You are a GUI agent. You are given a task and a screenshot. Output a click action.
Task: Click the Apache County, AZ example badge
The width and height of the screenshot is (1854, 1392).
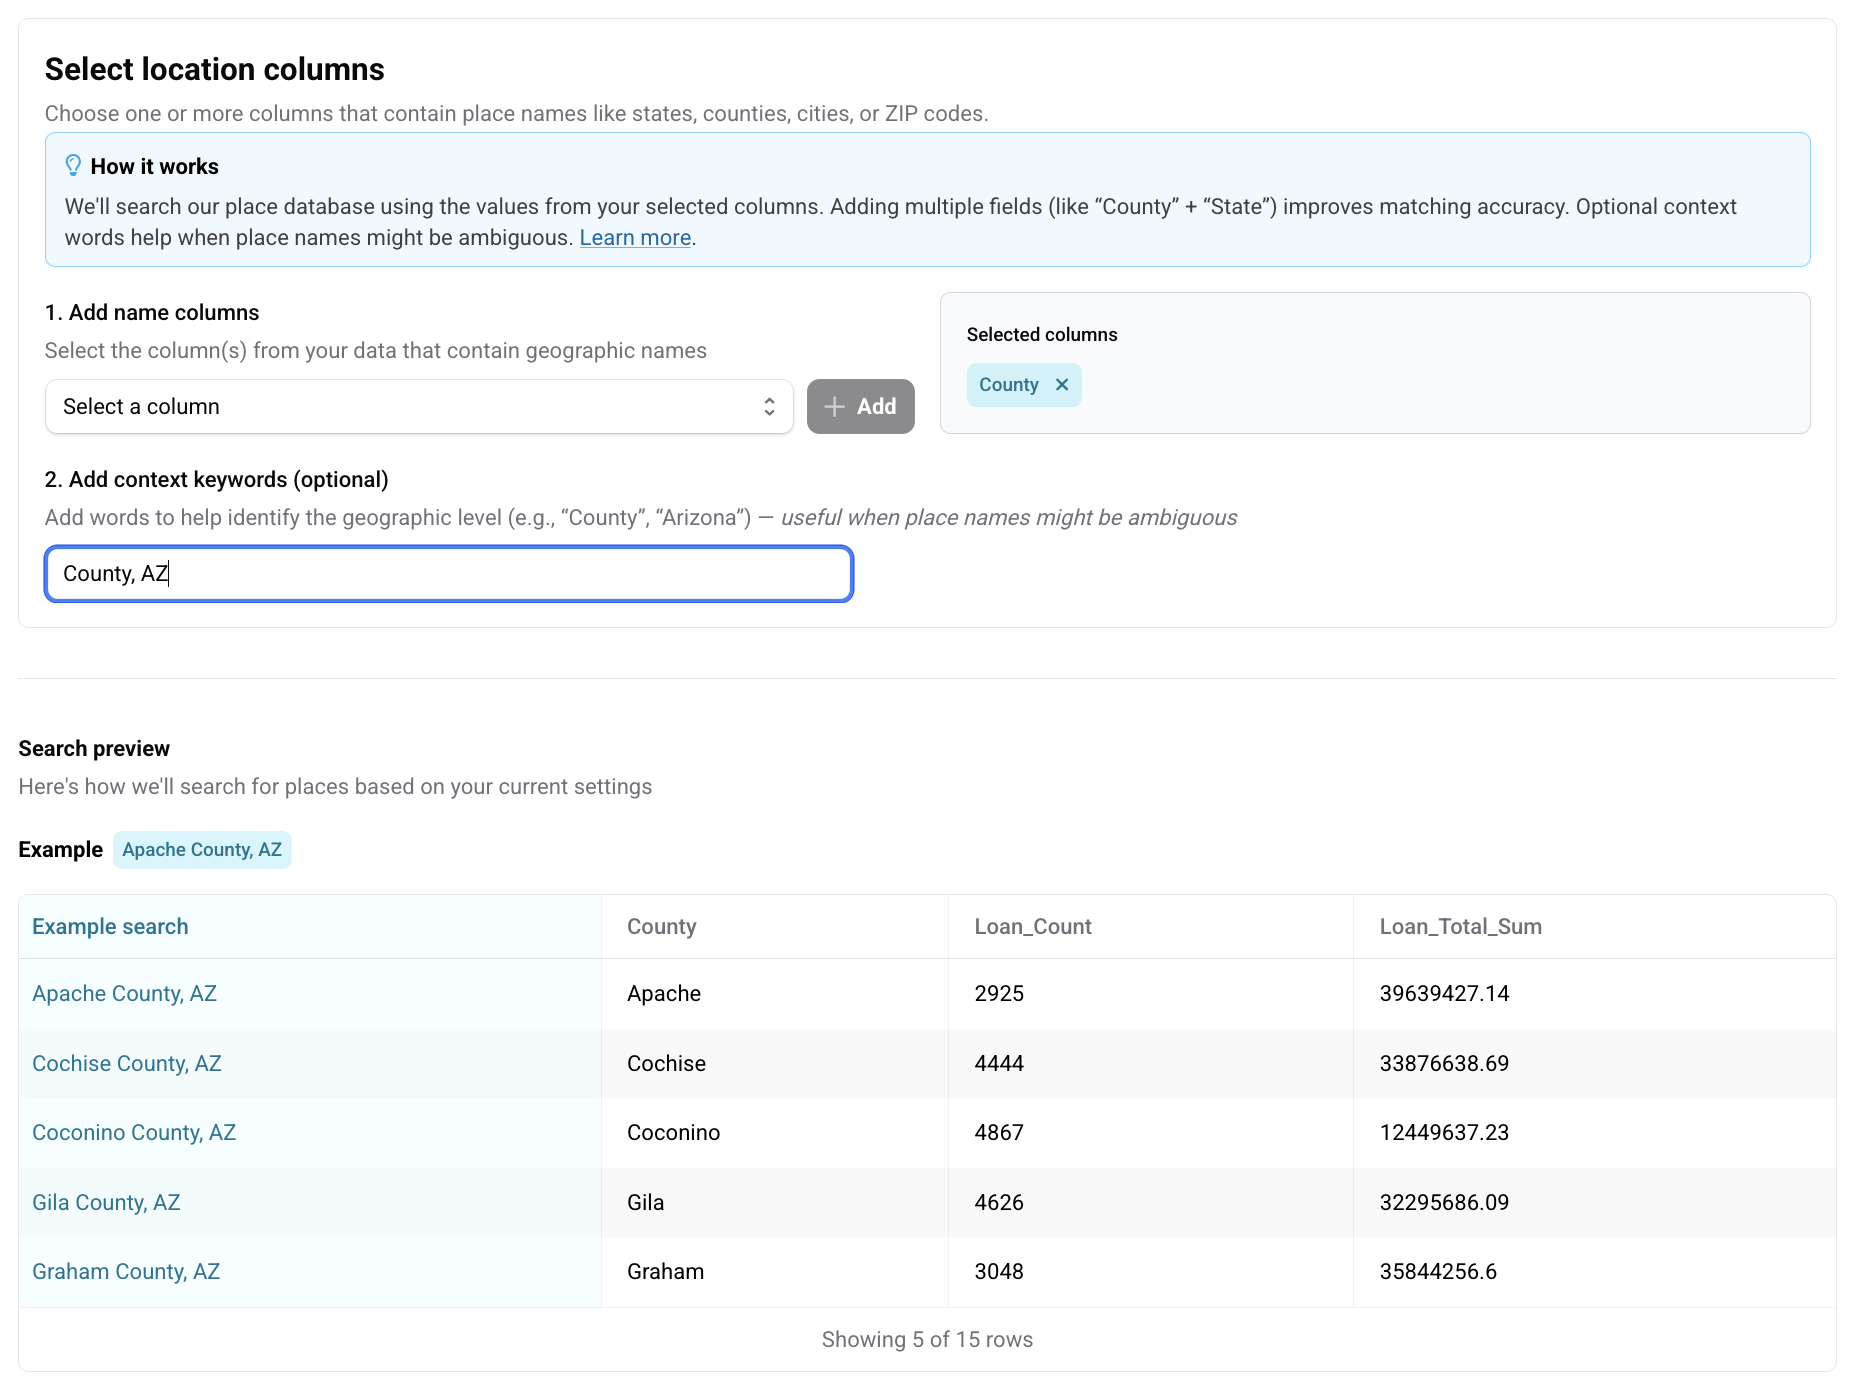[x=202, y=850]
